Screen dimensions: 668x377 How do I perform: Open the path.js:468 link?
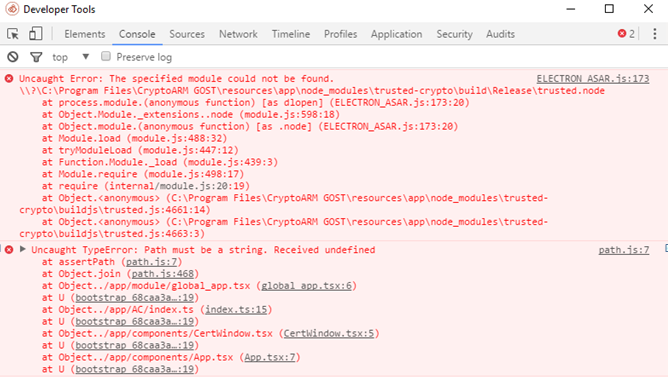(x=162, y=274)
